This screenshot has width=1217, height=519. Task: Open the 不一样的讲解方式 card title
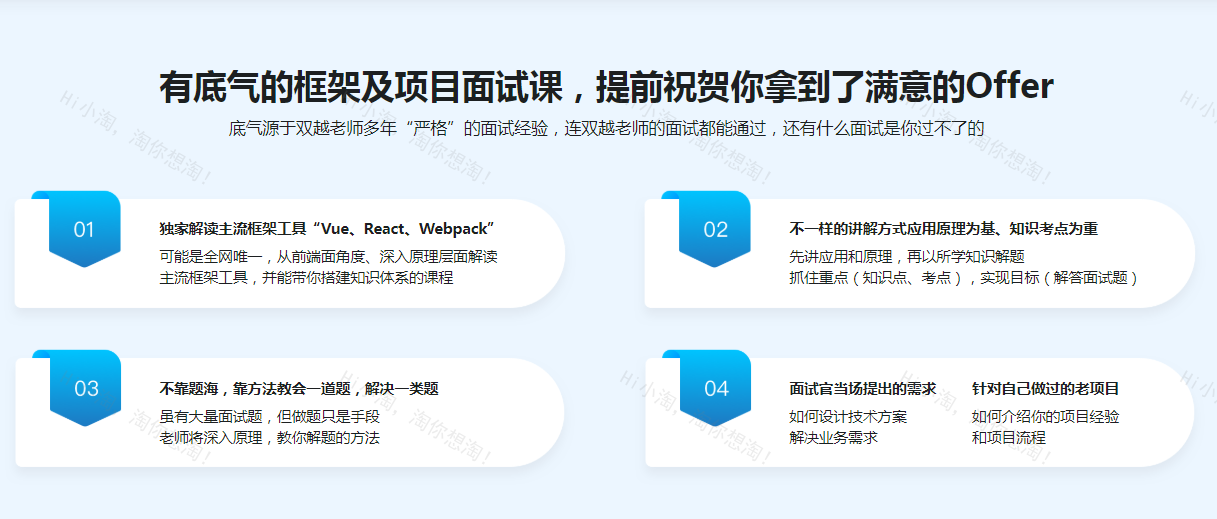pos(943,229)
